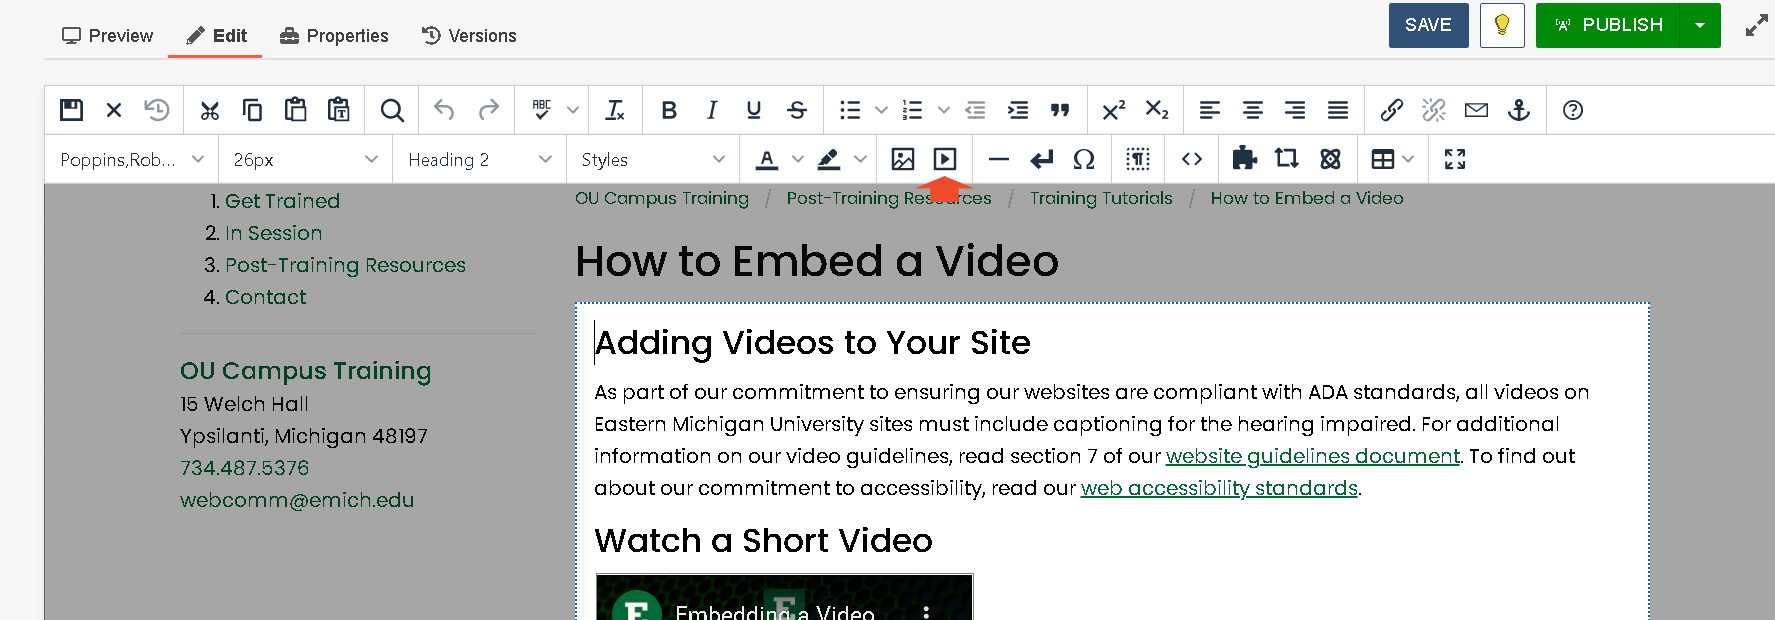
Task: Click the Cut scissors icon
Action: [x=209, y=110]
